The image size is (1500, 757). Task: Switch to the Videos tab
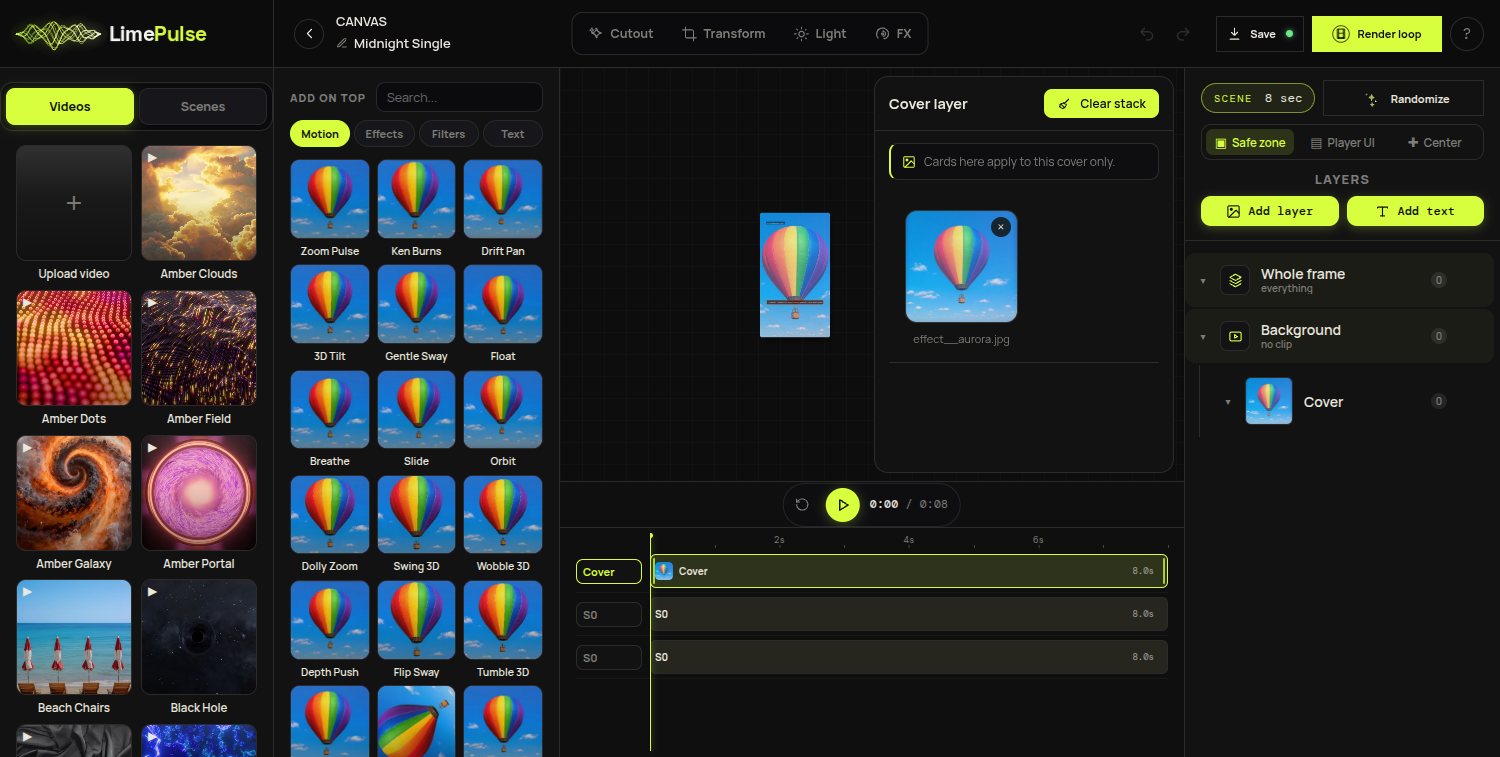pos(70,107)
